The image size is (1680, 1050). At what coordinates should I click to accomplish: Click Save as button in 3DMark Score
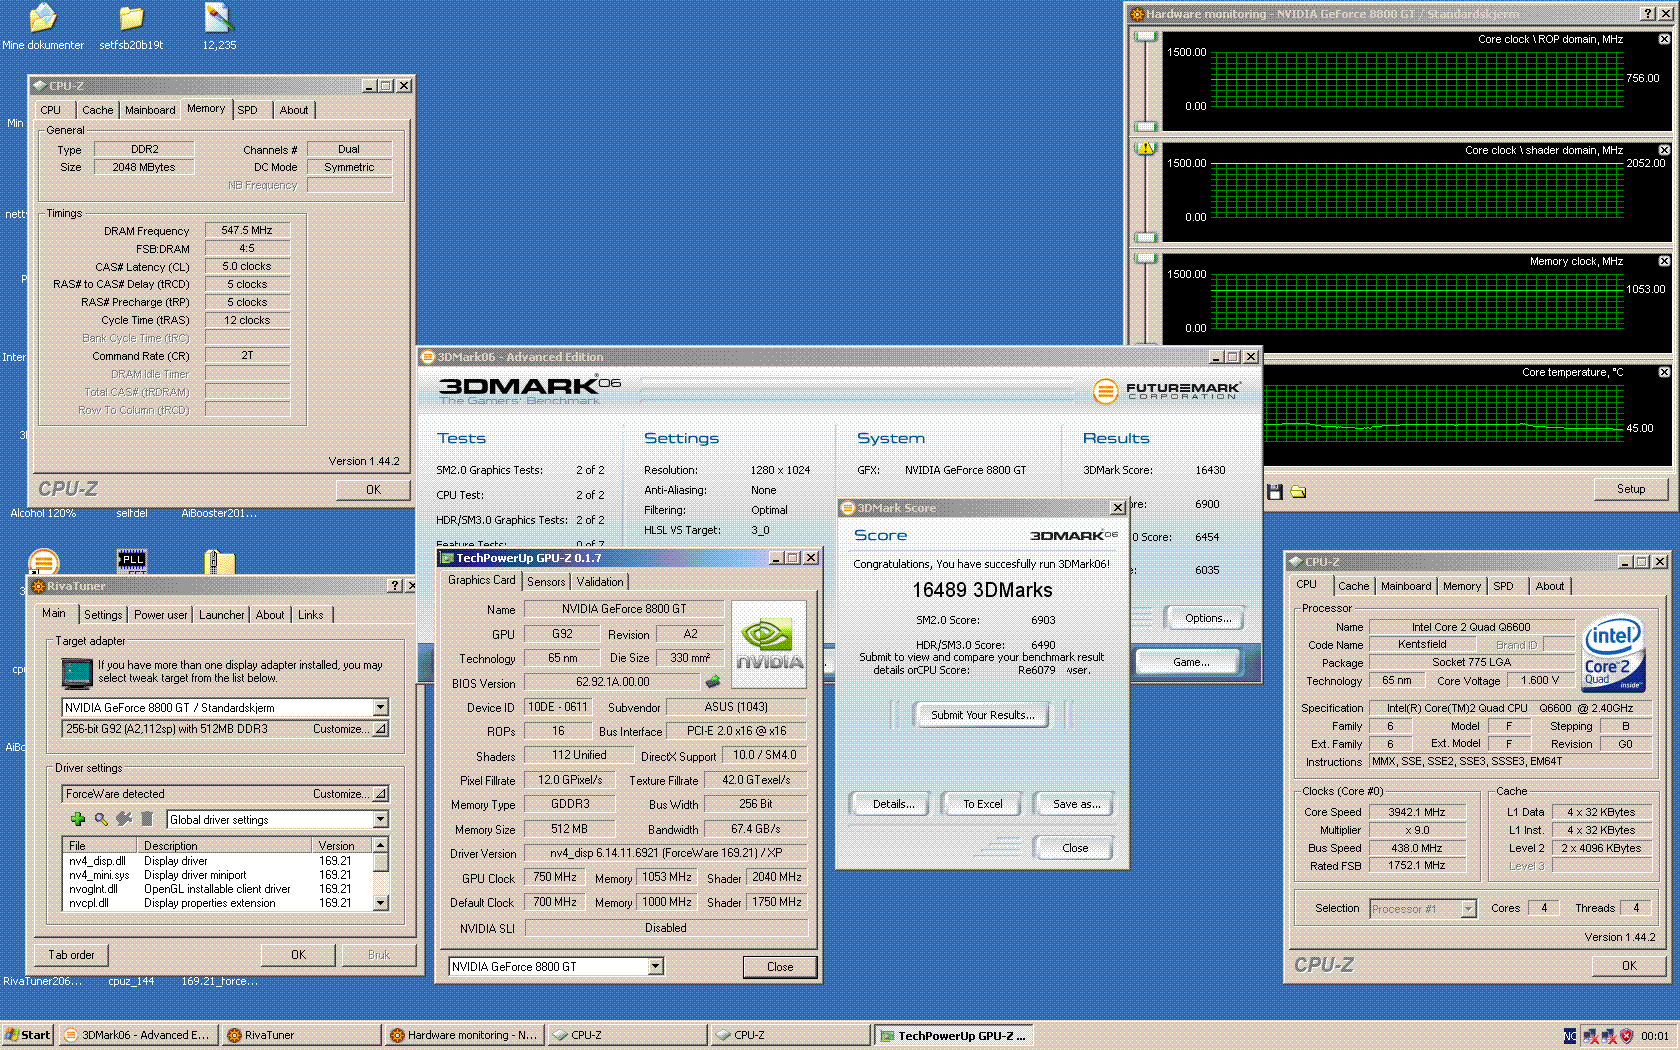pos(1076,804)
